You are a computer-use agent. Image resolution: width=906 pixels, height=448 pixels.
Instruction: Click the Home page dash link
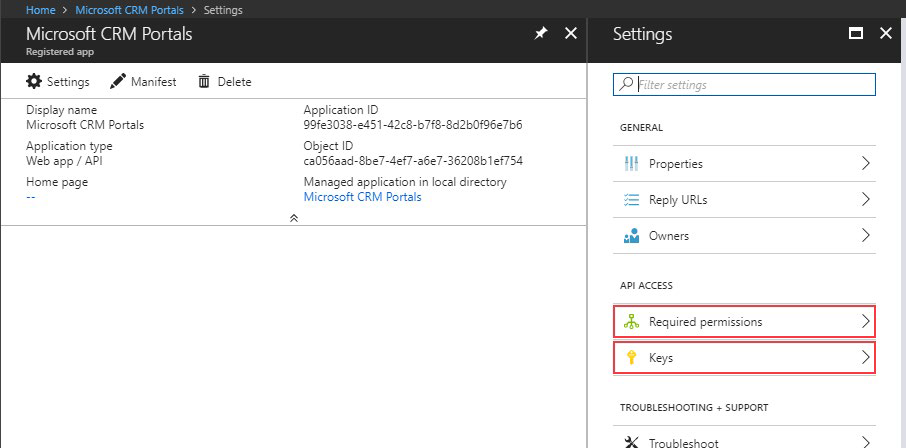[x=31, y=197]
